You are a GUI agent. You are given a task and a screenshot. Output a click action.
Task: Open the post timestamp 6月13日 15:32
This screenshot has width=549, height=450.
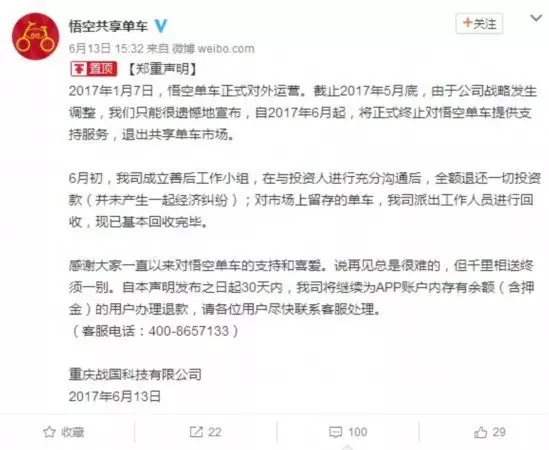(x=106, y=48)
